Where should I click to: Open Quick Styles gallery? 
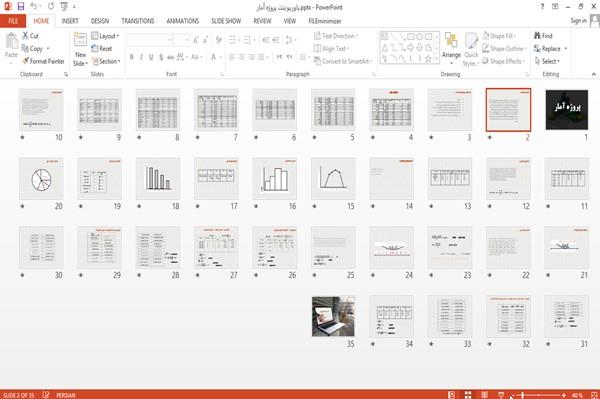click(x=471, y=49)
